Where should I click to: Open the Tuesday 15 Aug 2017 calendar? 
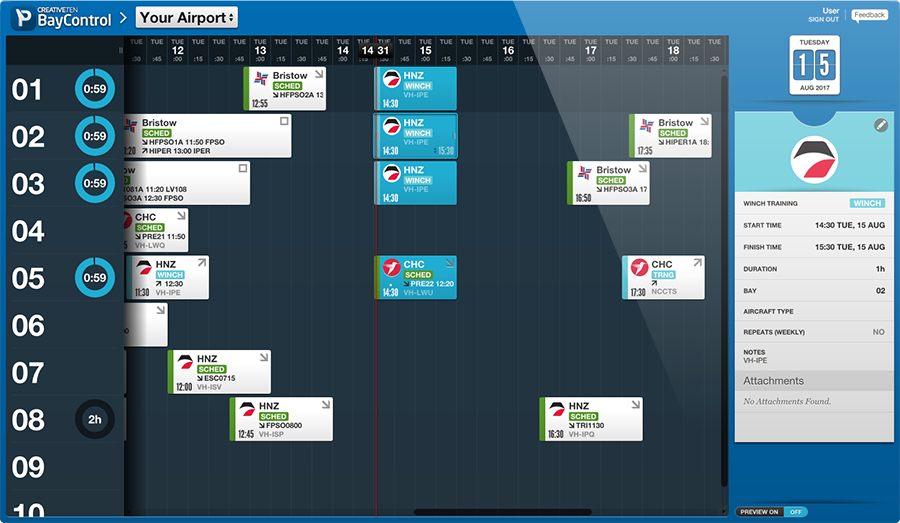click(814, 65)
